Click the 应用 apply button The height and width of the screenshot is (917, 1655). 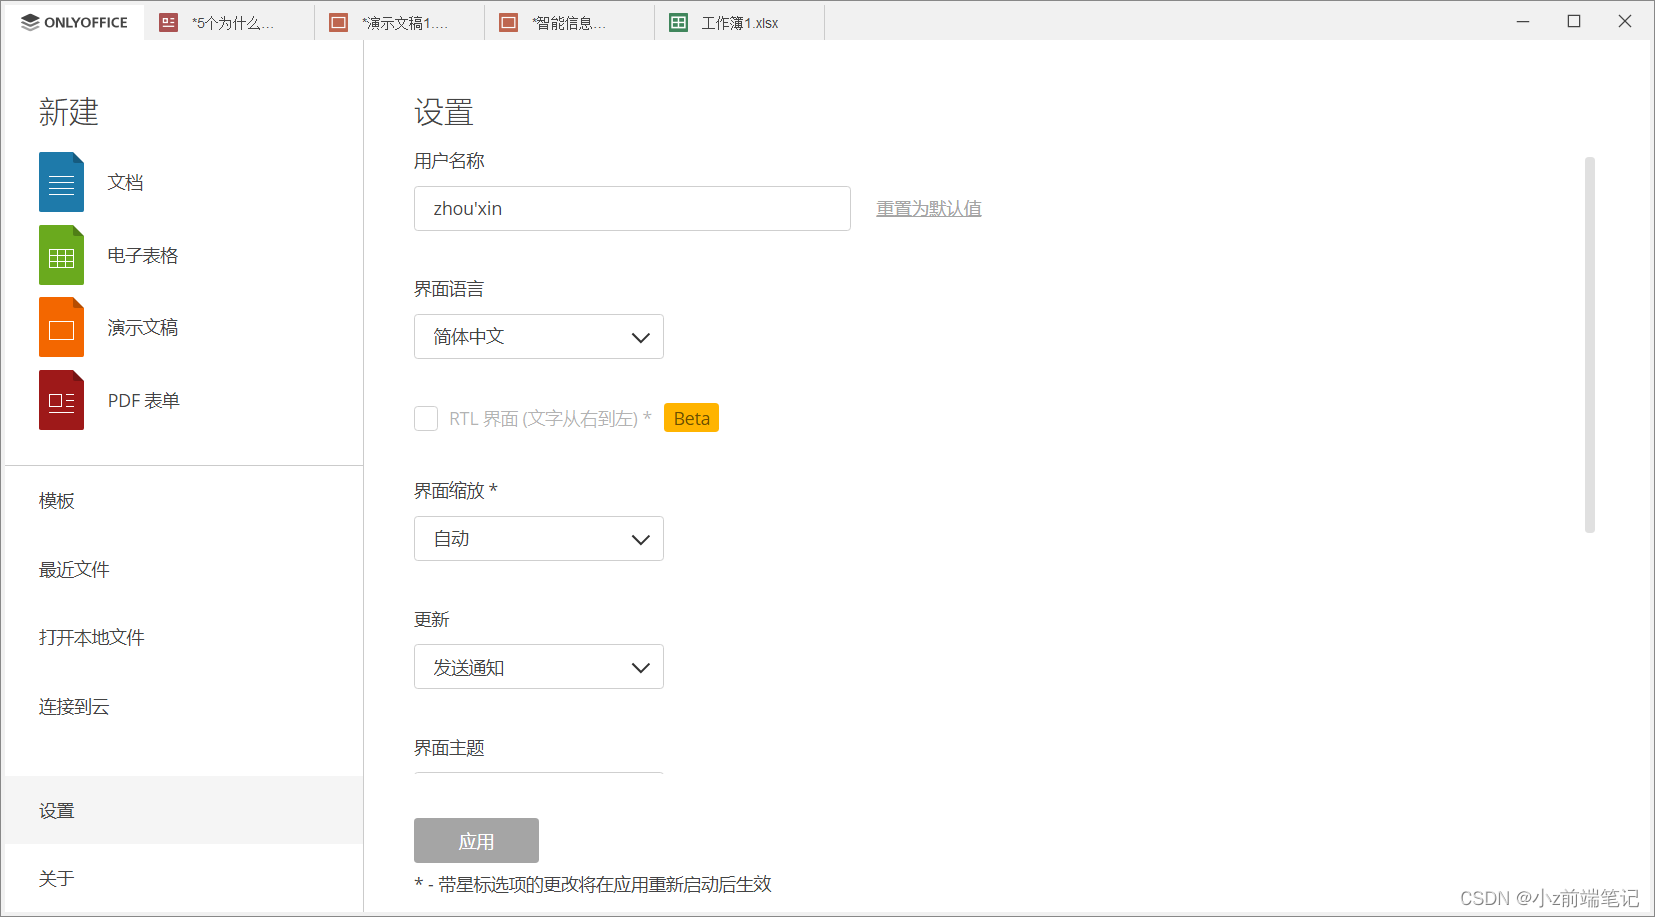(476, 841)
